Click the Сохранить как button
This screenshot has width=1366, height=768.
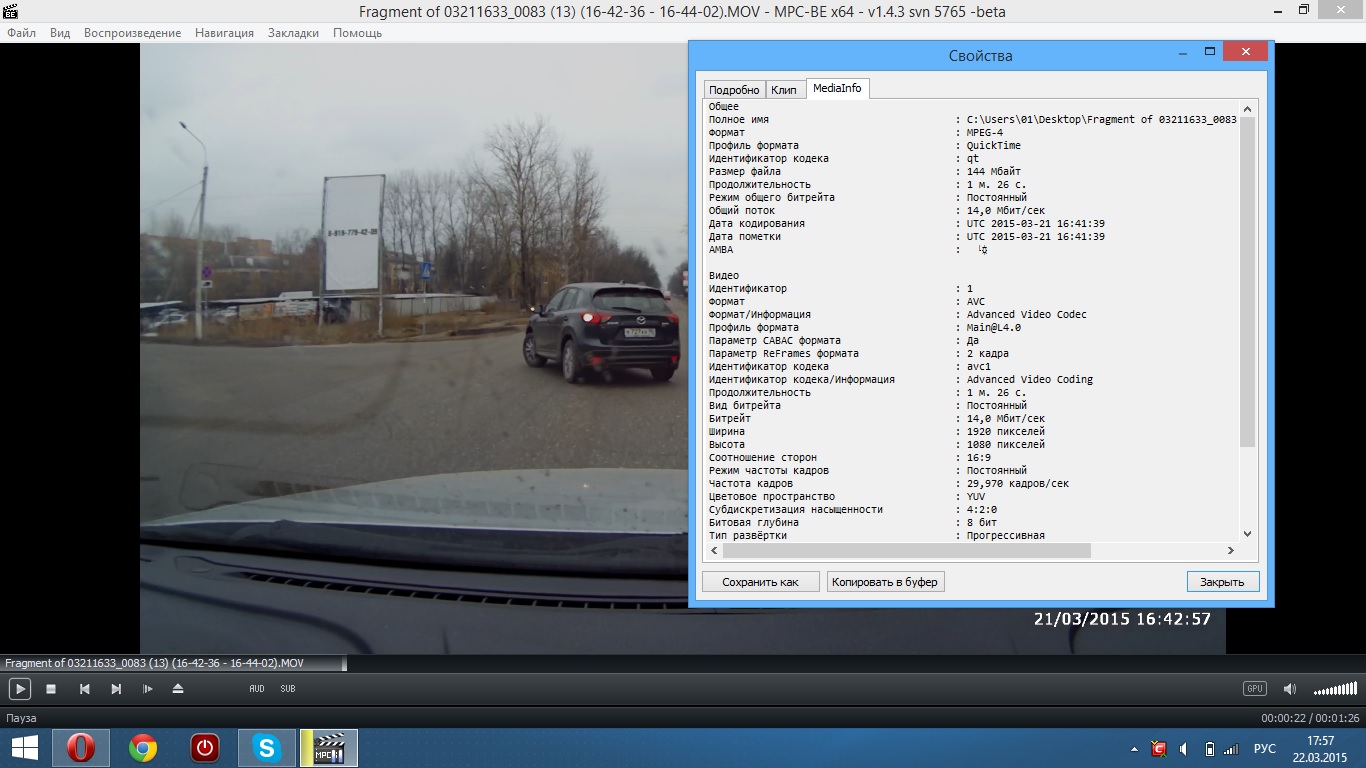click(760, 582)
